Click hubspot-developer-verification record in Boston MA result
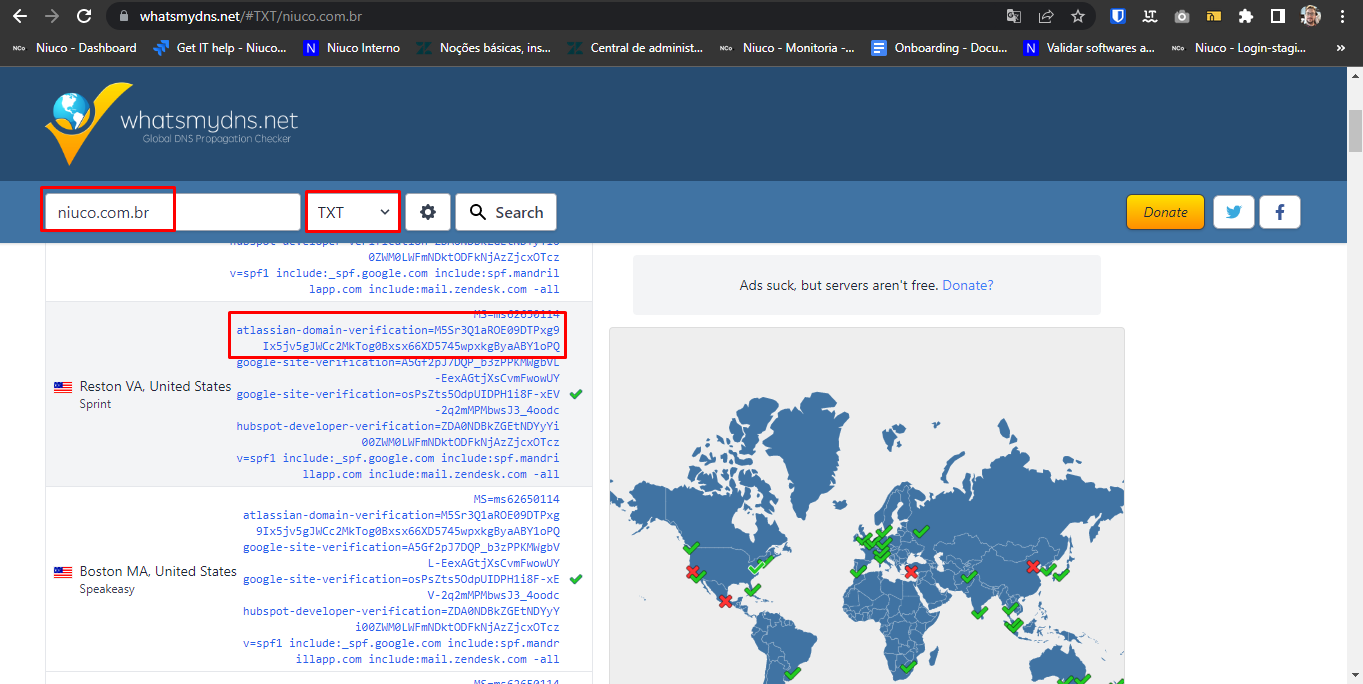1363x684 pixels. [401, 619]
